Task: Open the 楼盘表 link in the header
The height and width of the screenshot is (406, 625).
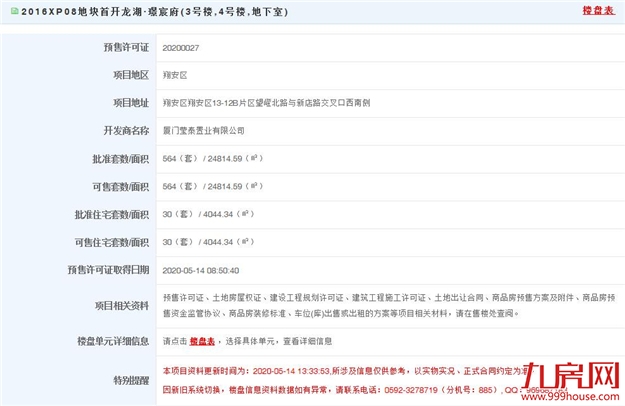Action: [598, 10]
